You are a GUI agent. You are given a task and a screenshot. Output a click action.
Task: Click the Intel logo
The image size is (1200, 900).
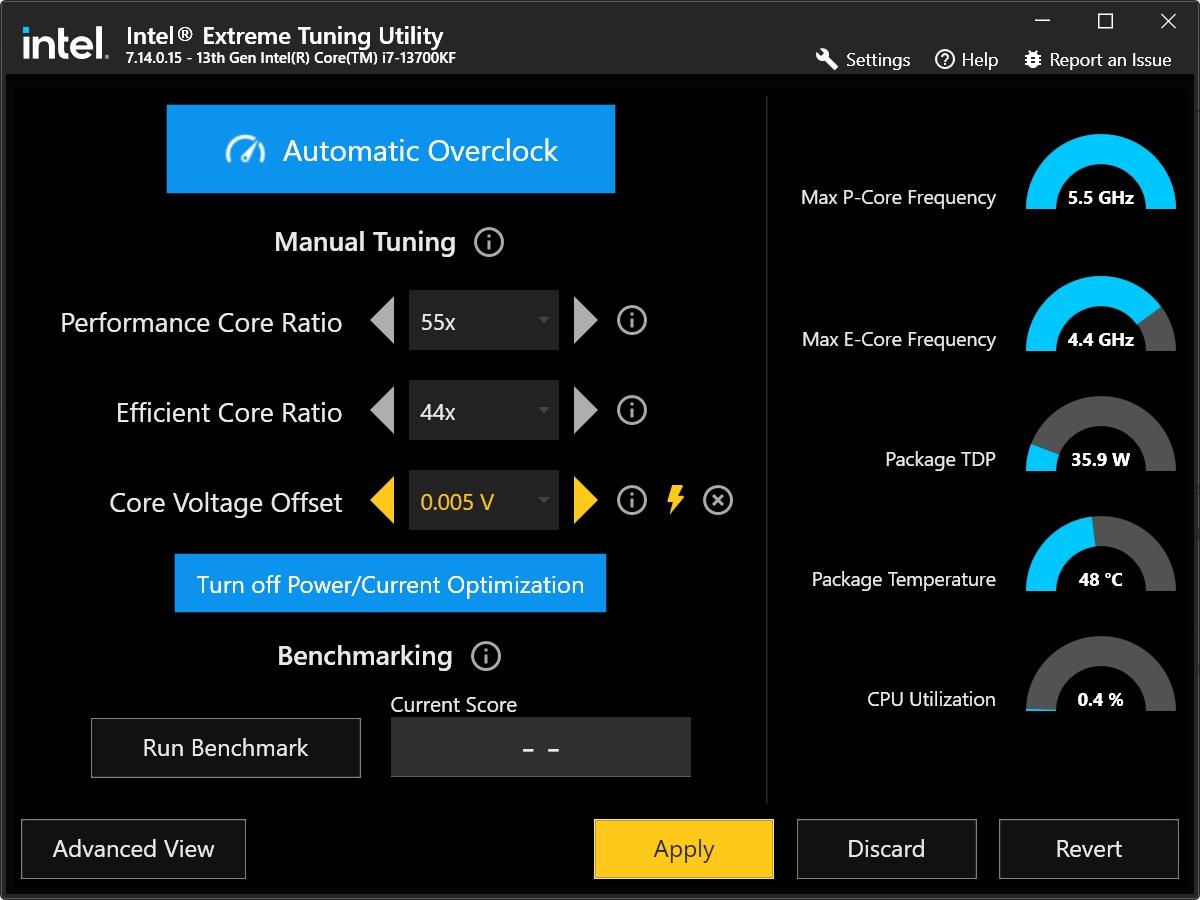(65, 44)
